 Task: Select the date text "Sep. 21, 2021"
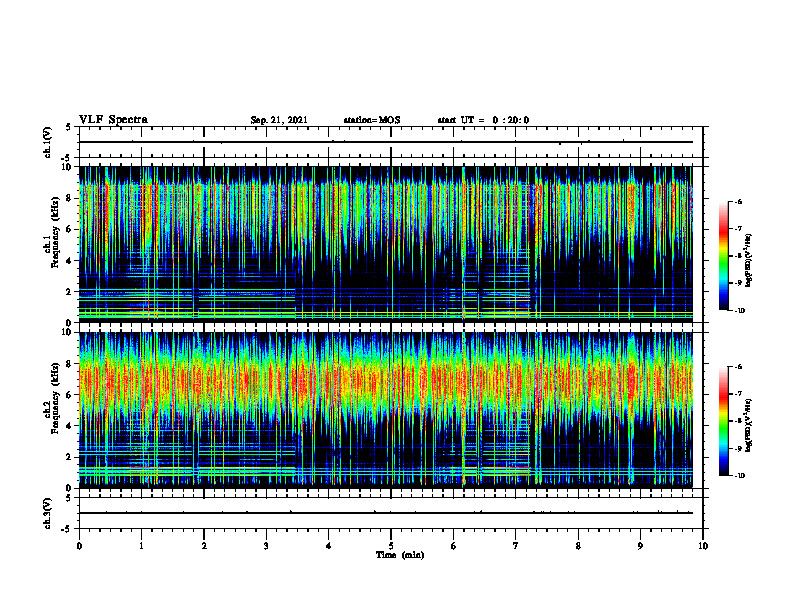279,120
